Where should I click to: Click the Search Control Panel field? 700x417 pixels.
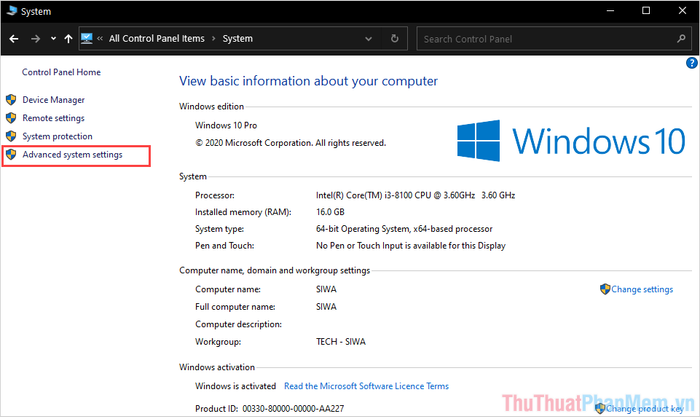tap(553, 39)
